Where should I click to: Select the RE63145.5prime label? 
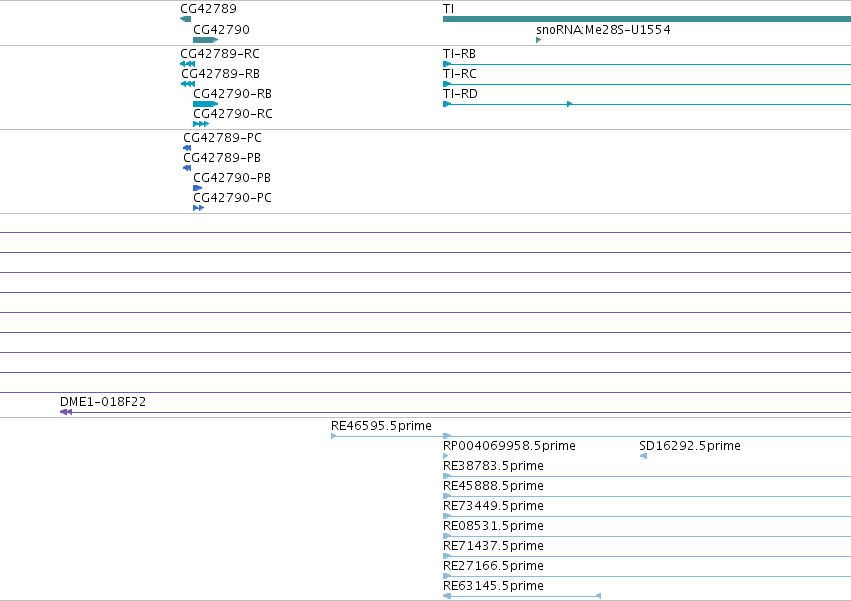[493, 587]
